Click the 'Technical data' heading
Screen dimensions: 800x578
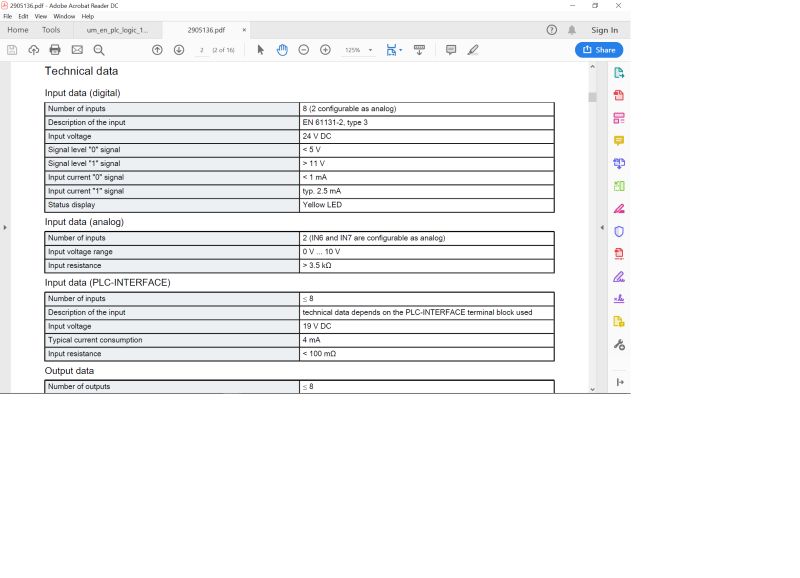point(81,71)
